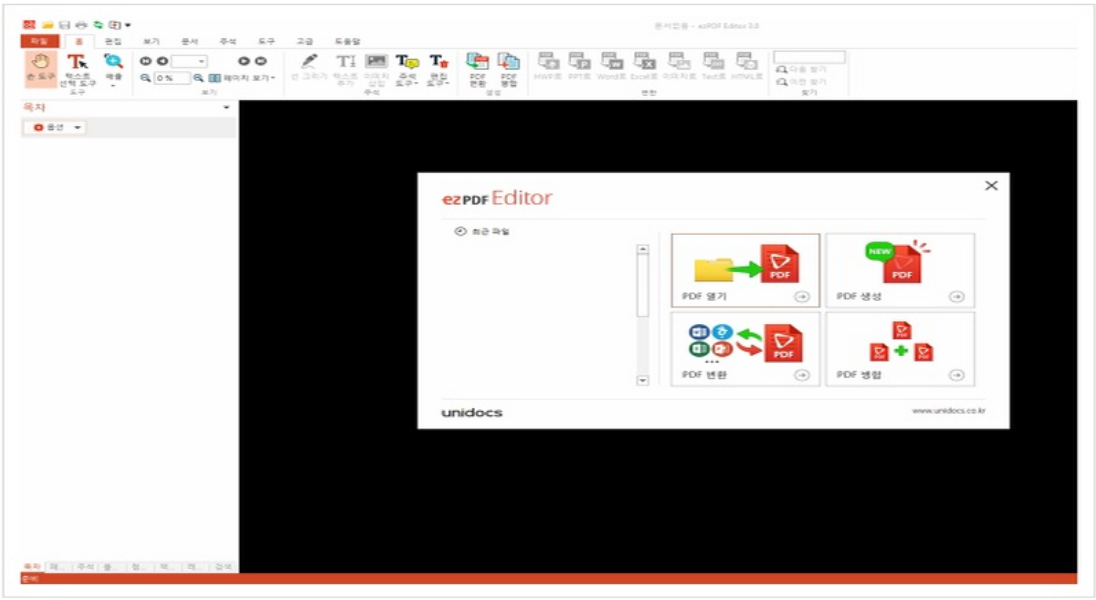This screenshot has height=600, width=1096.
Task: Click the save icon in quick access toolbar
Action: click(64, 25)
